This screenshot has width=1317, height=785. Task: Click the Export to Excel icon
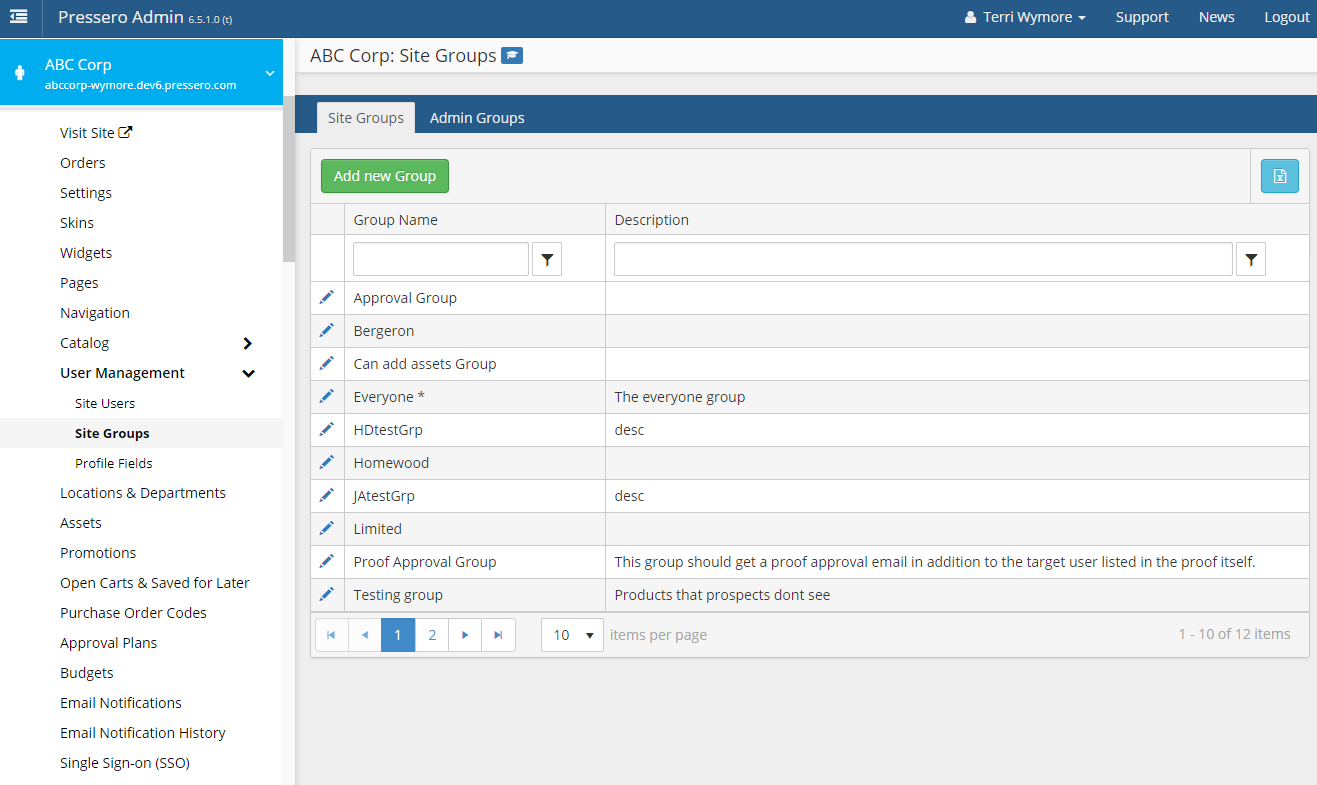coord(1279,177)
